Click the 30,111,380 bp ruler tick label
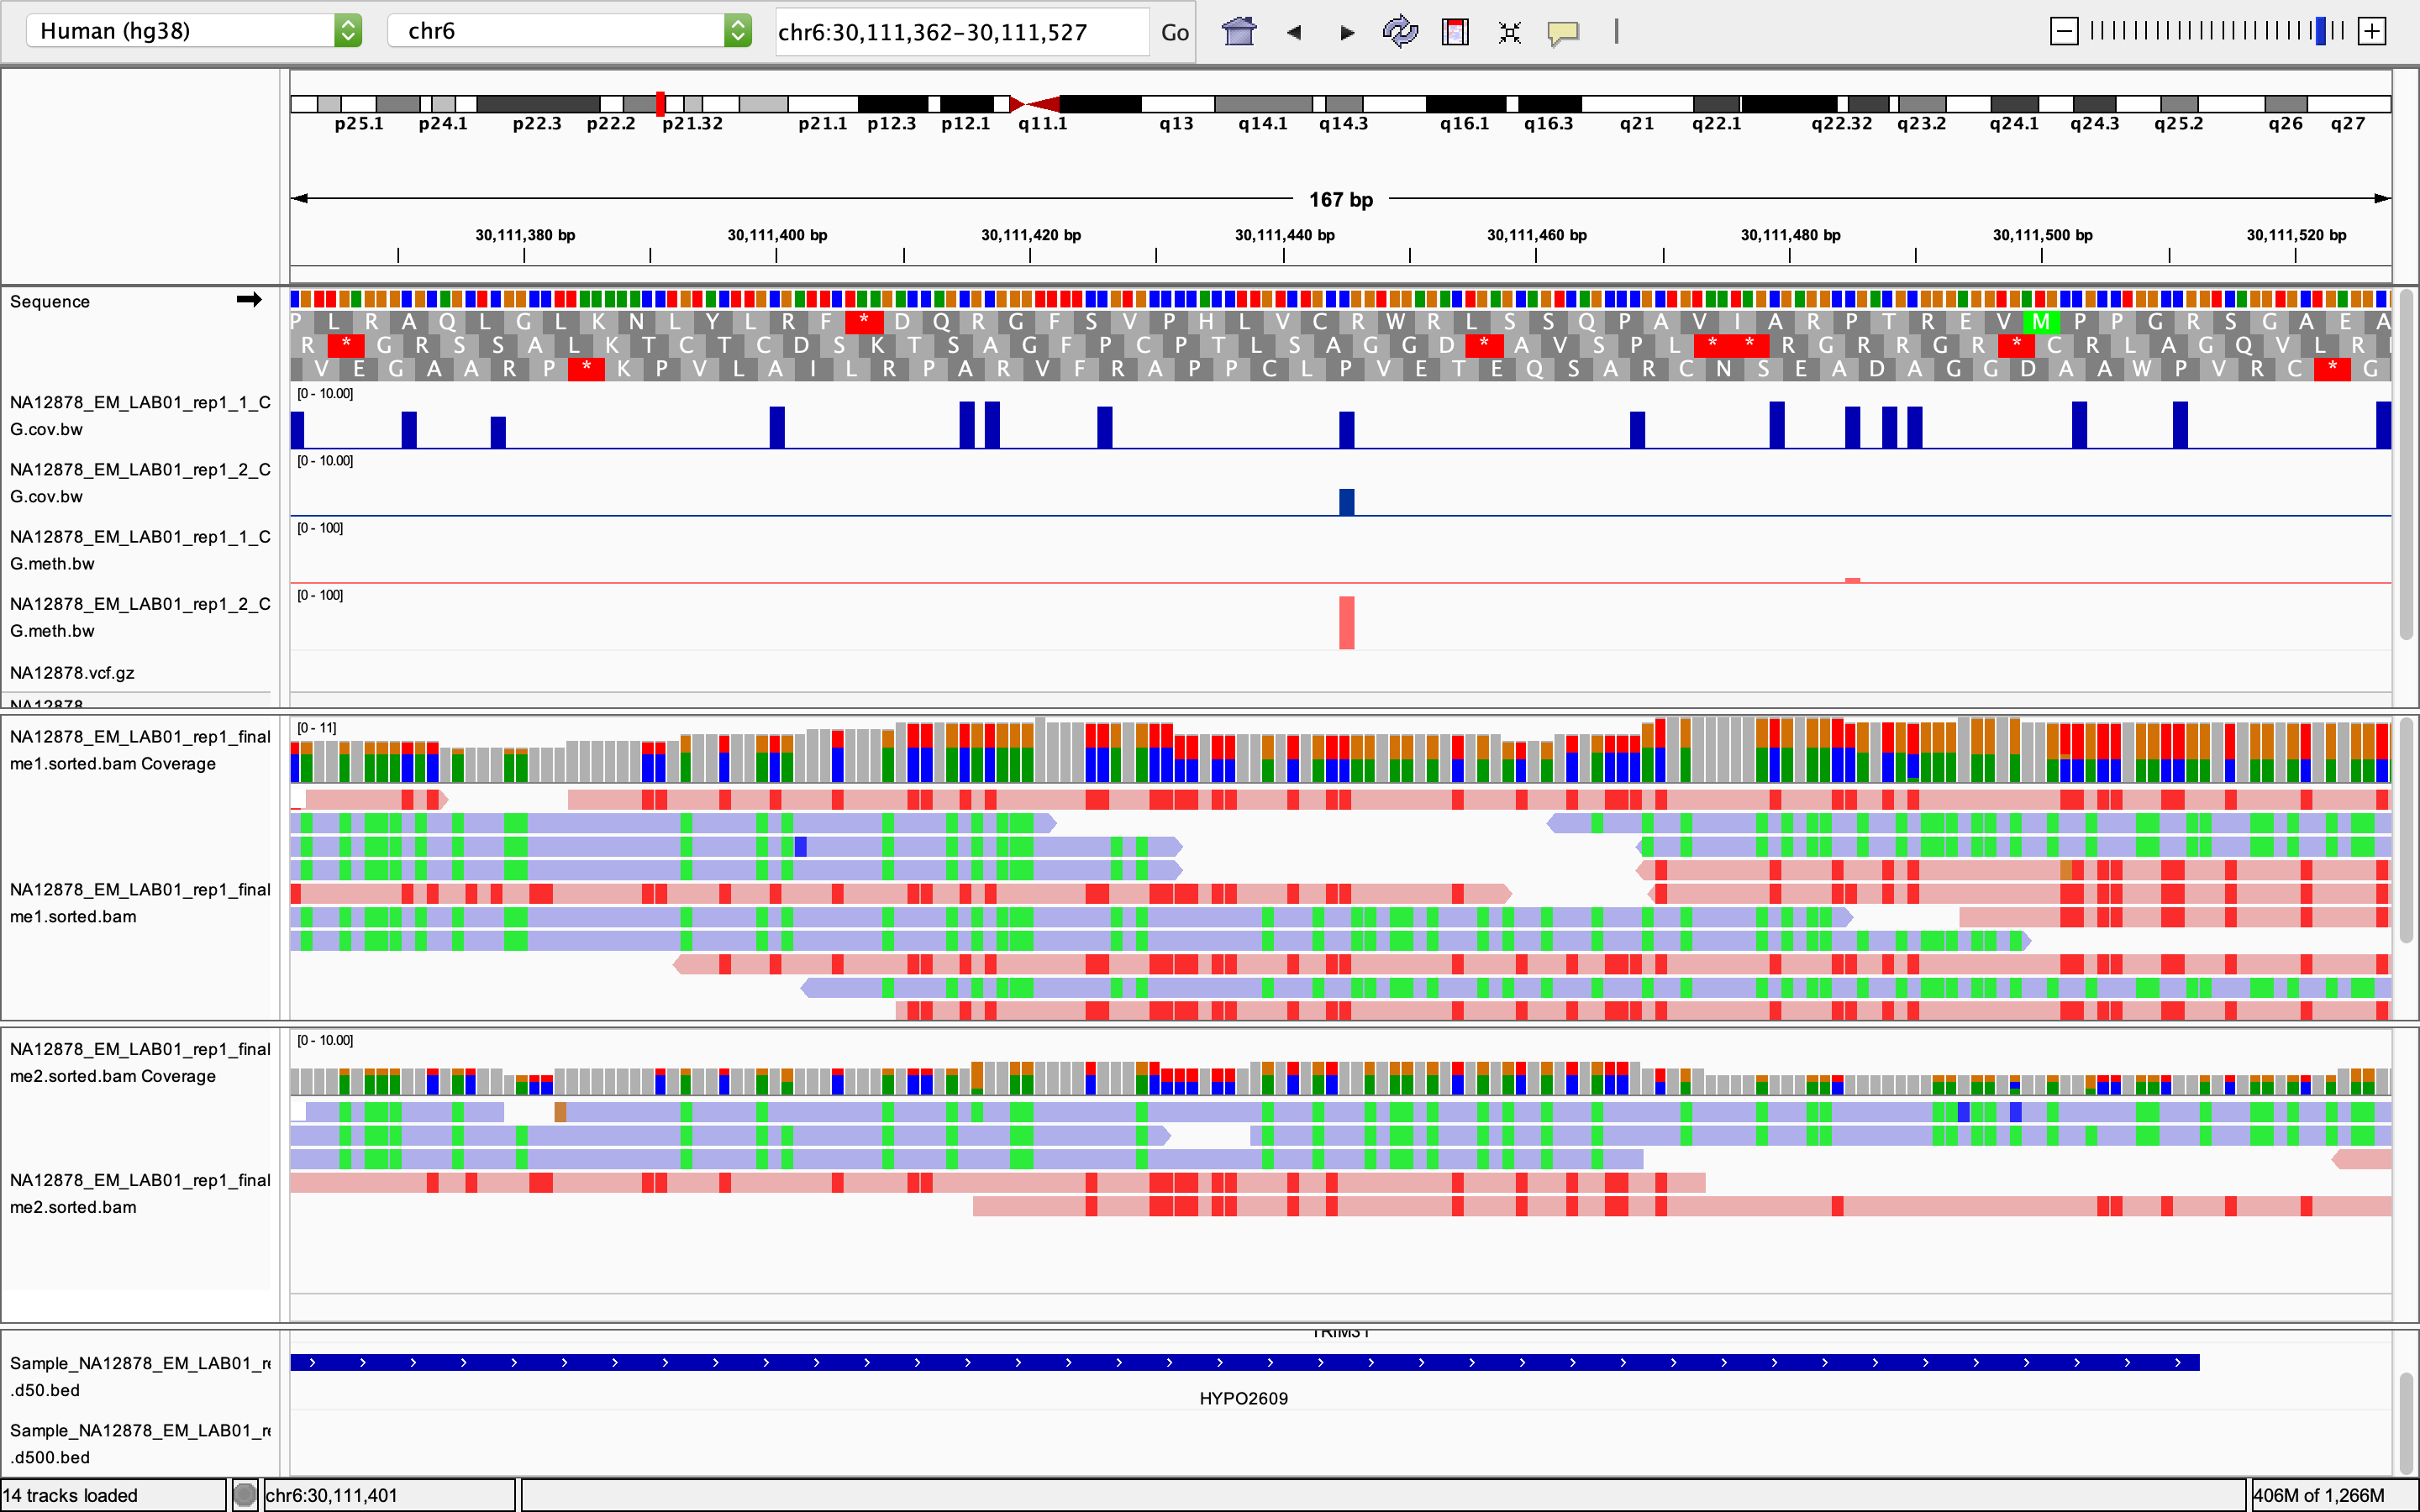This screenshot has width=2420, height=1512. [x=525, y=235]
